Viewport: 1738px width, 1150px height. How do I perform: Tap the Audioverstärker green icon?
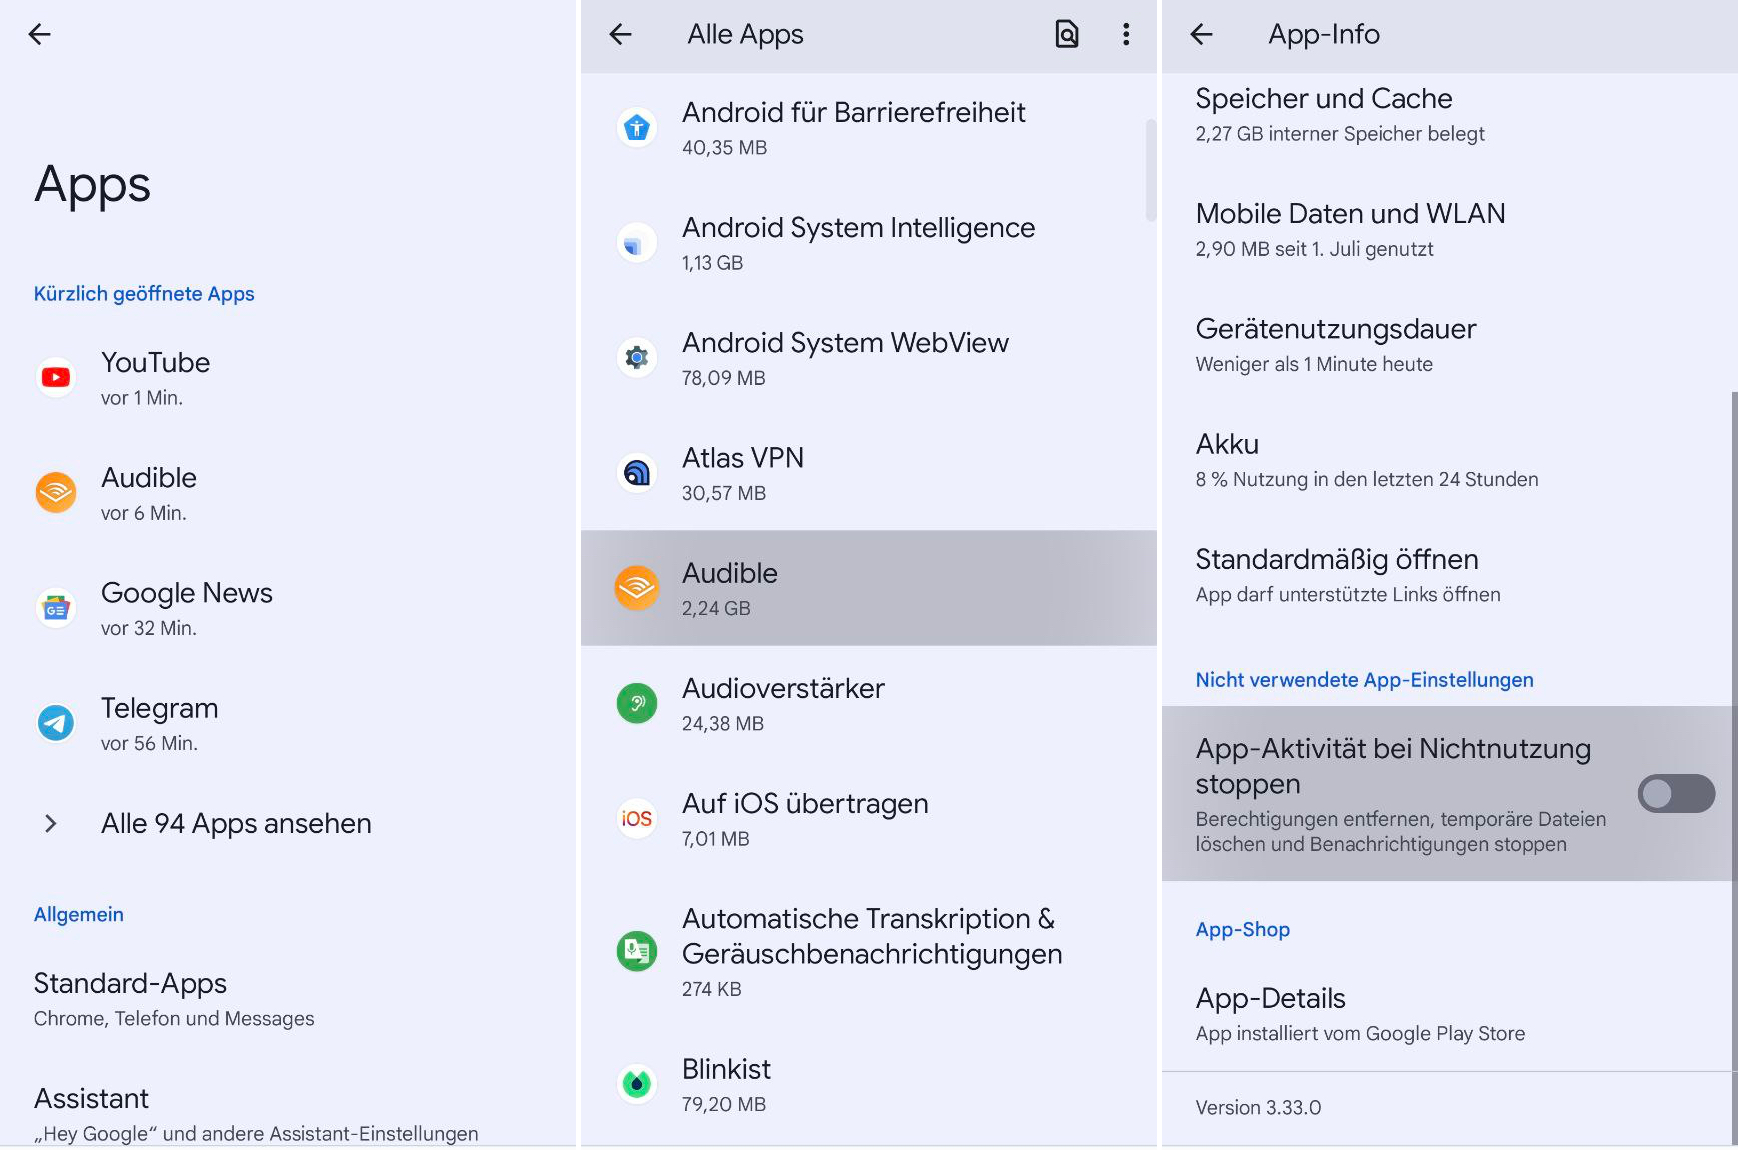637,704
